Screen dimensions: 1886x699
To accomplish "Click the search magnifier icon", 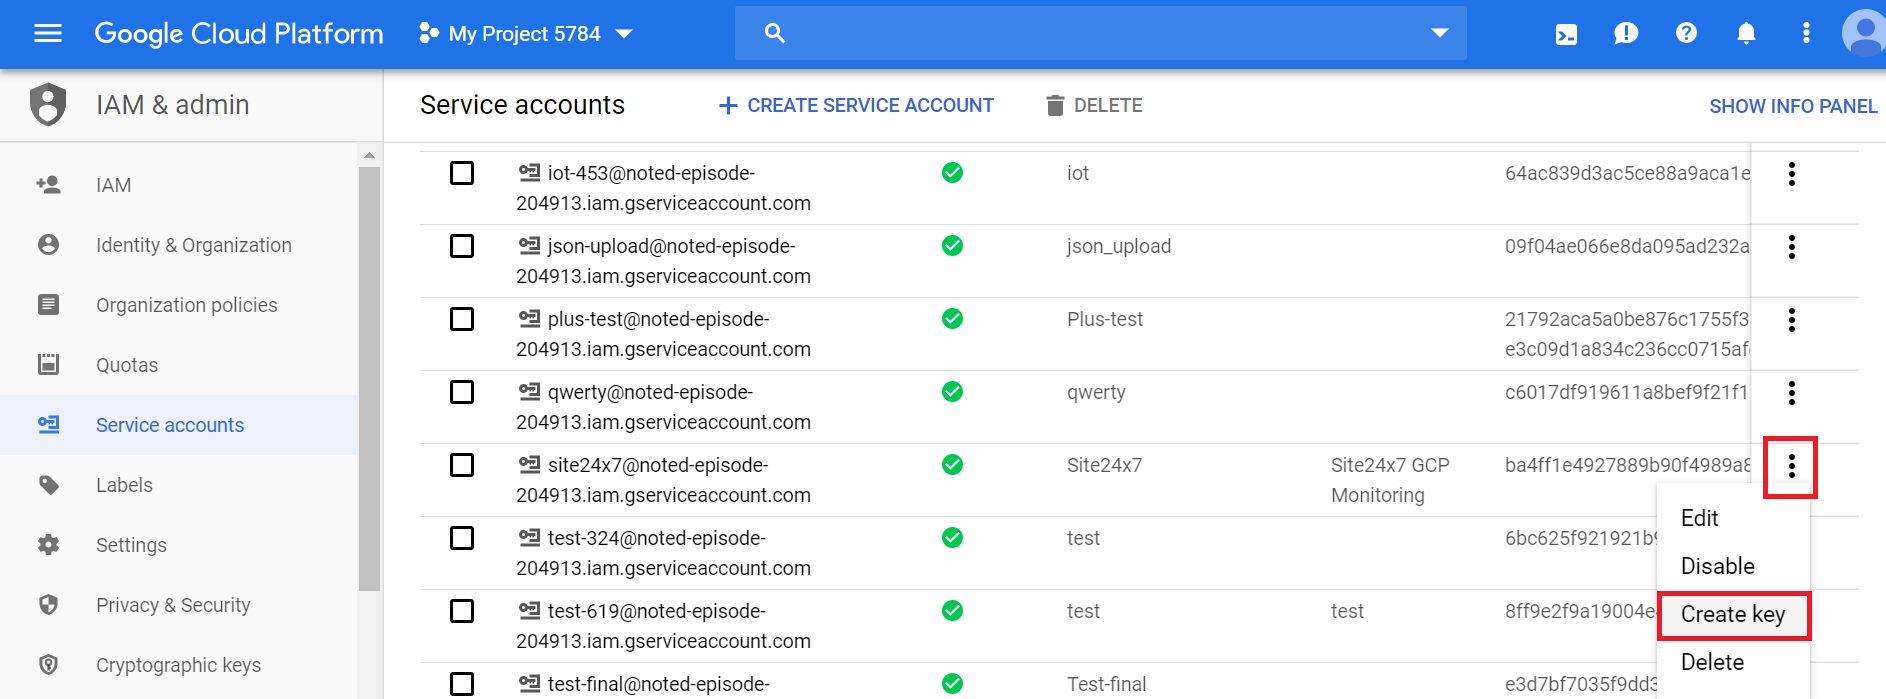I will coord(774,34).
